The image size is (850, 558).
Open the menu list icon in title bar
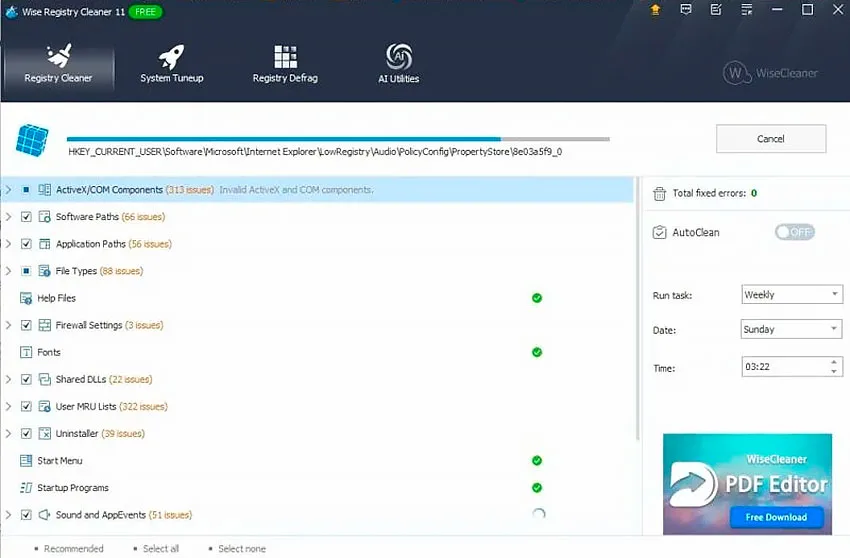(746, 10)
